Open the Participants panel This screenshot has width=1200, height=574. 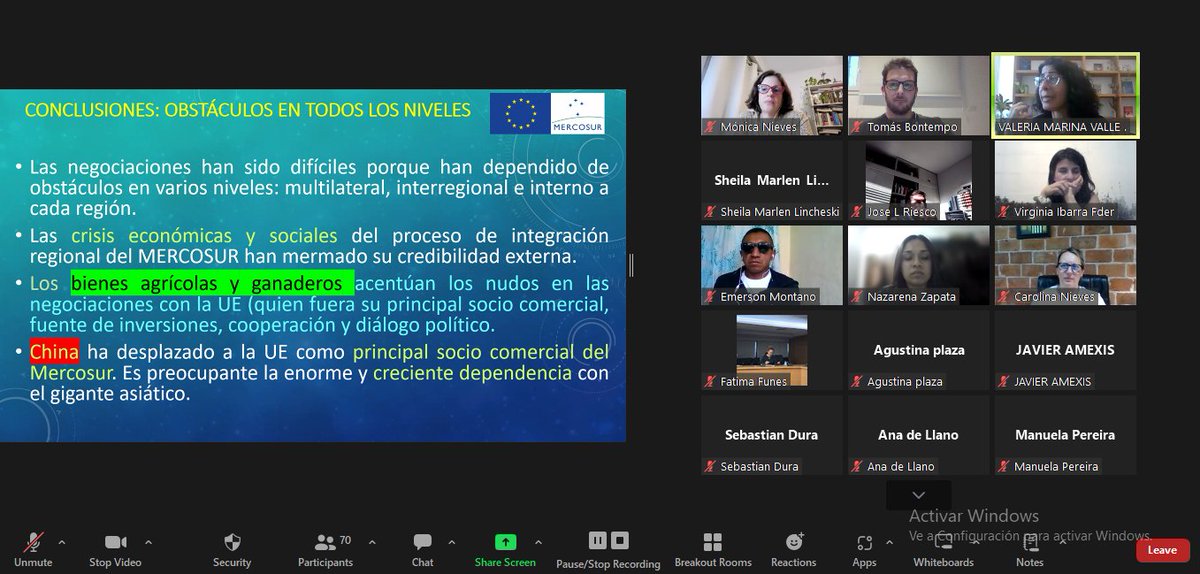[325, 549]
